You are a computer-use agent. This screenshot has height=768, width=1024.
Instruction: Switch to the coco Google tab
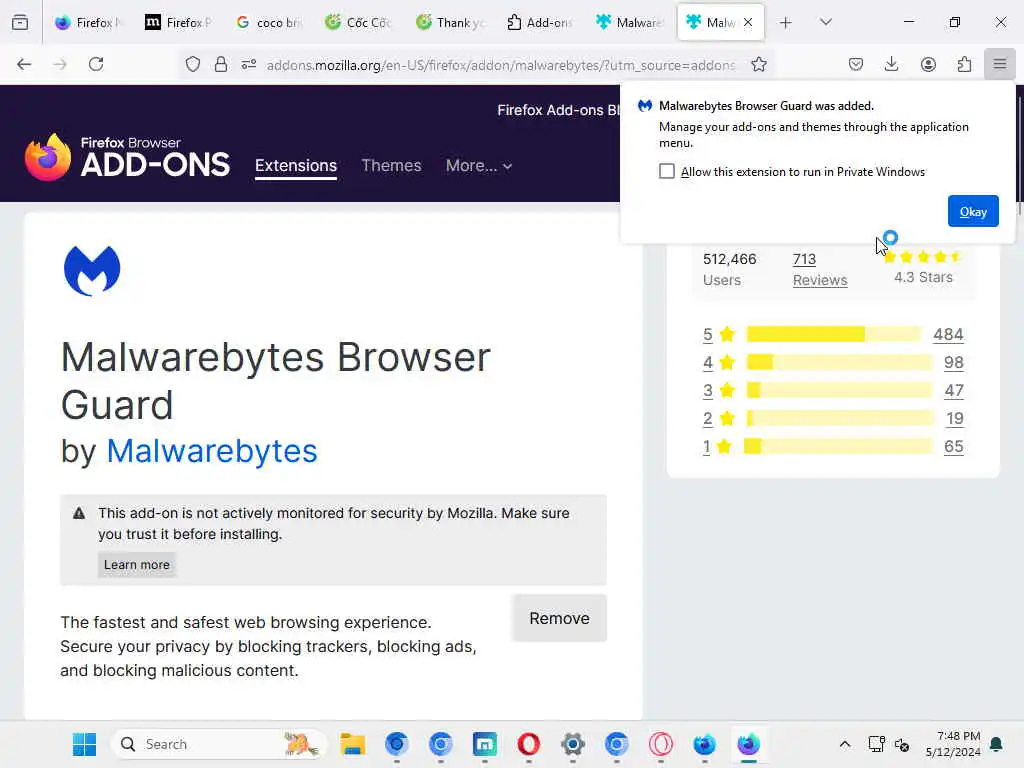click(269, 22)
